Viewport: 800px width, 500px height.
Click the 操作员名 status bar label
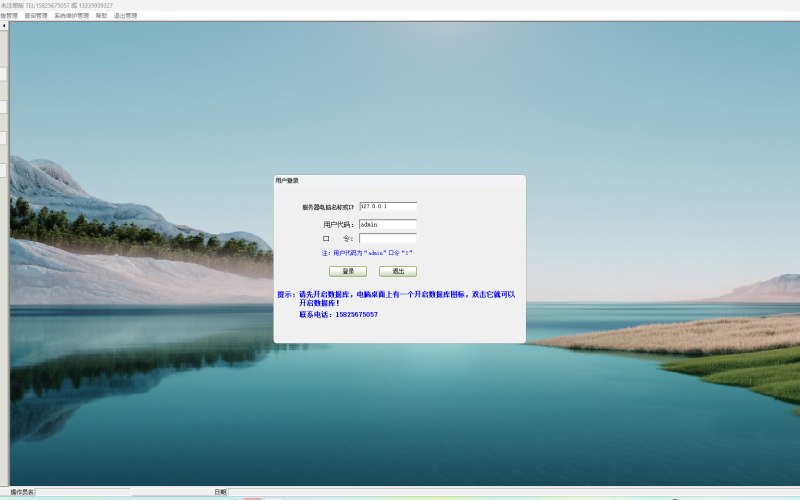pyautogui.click(x=22, y=492)
